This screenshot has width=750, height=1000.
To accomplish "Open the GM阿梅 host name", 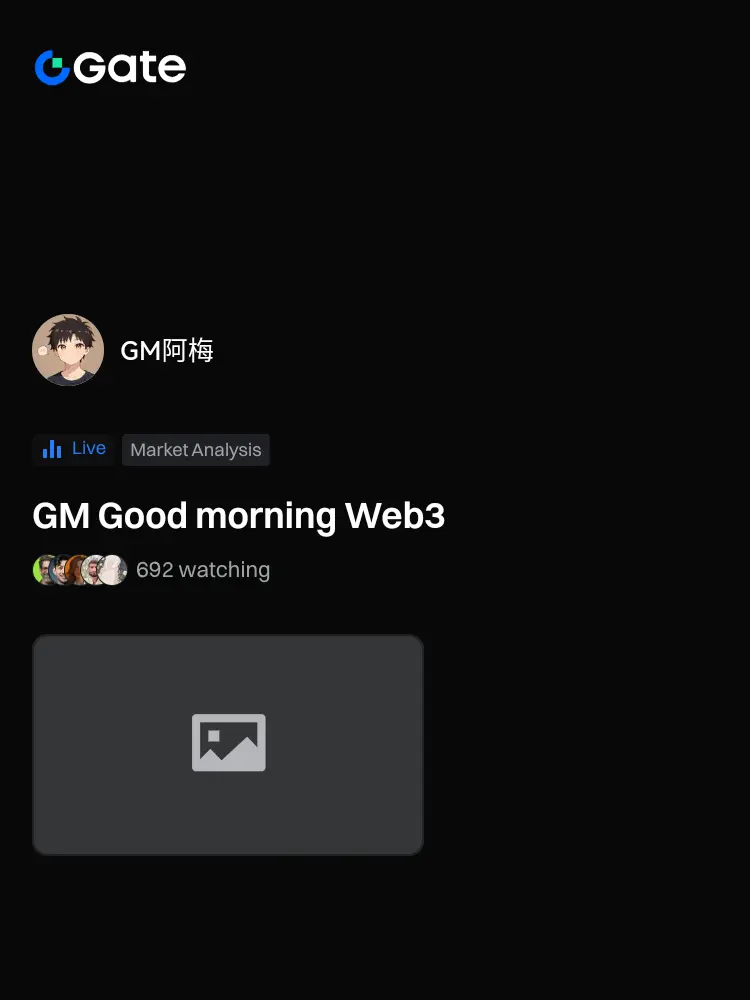I will pyautogui.click(x=167, y=350).
